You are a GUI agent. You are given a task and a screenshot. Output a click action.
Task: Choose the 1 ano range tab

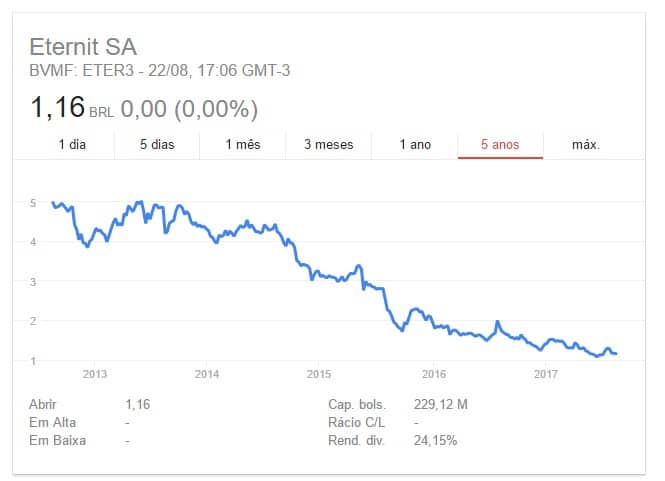point(415,145)
